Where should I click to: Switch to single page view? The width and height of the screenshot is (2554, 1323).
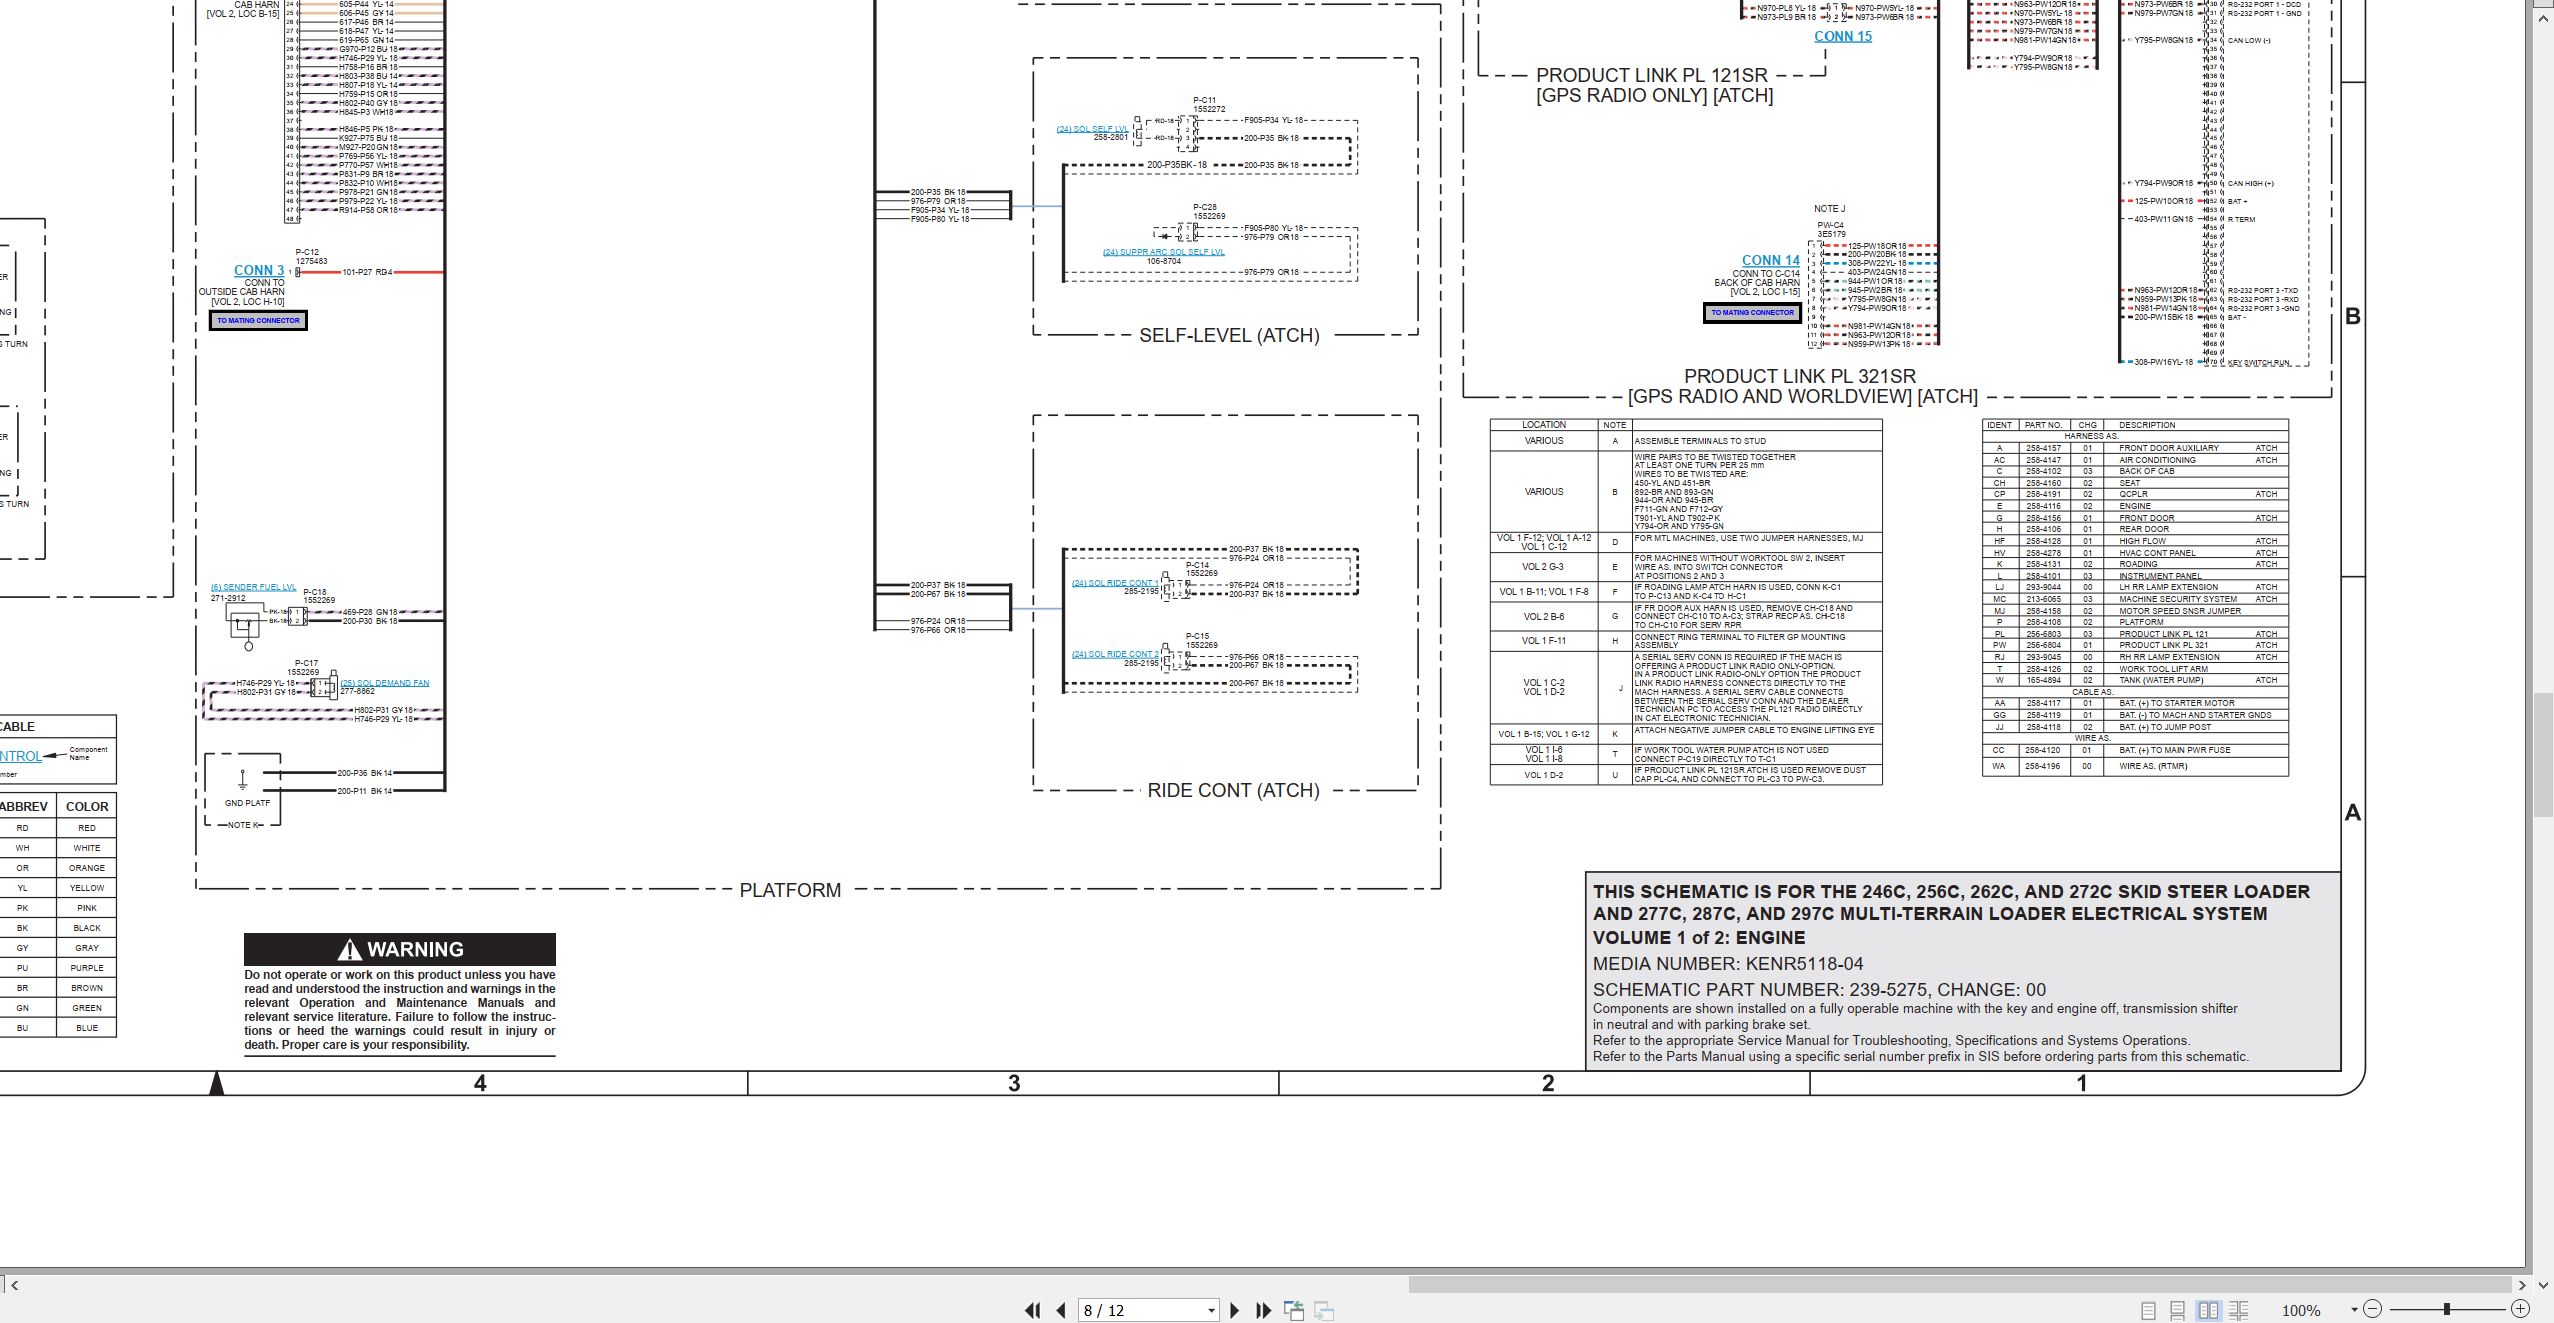tap(2148, 1310)
